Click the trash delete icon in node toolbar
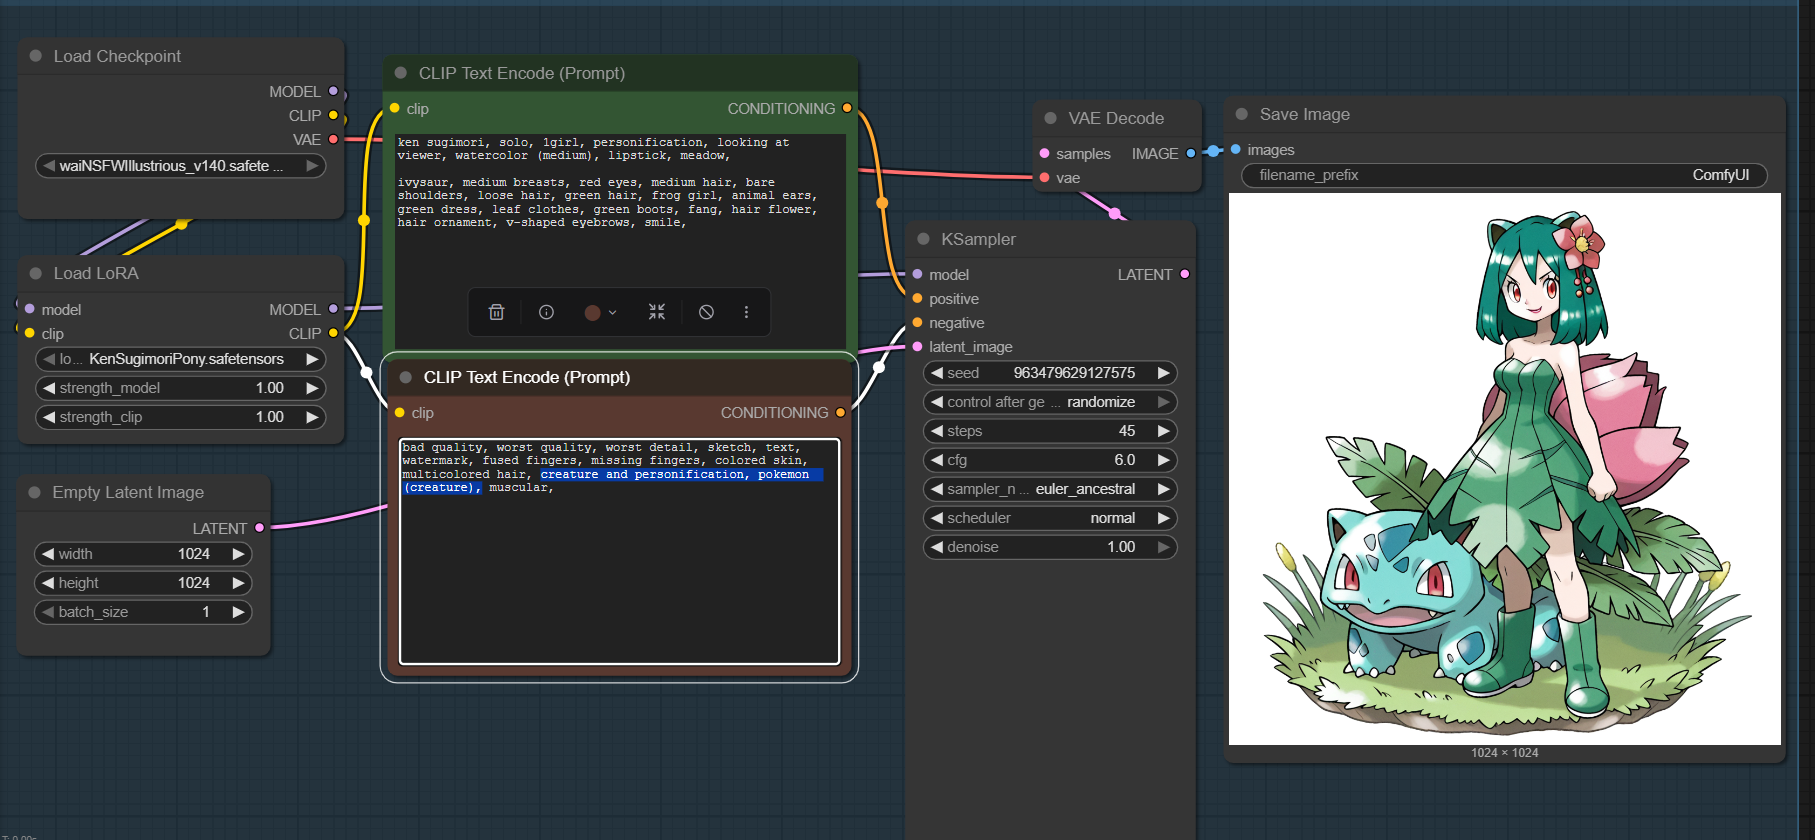This screenshot has height=840, width=1815. click(496, 312)
